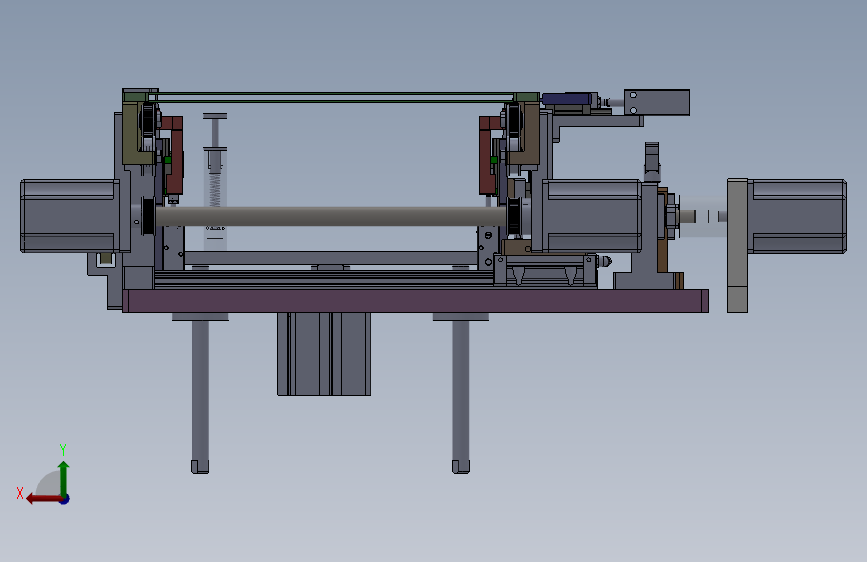867x562 pixels.
Task: Select the blue cylinder at top right
Action: 568,100
